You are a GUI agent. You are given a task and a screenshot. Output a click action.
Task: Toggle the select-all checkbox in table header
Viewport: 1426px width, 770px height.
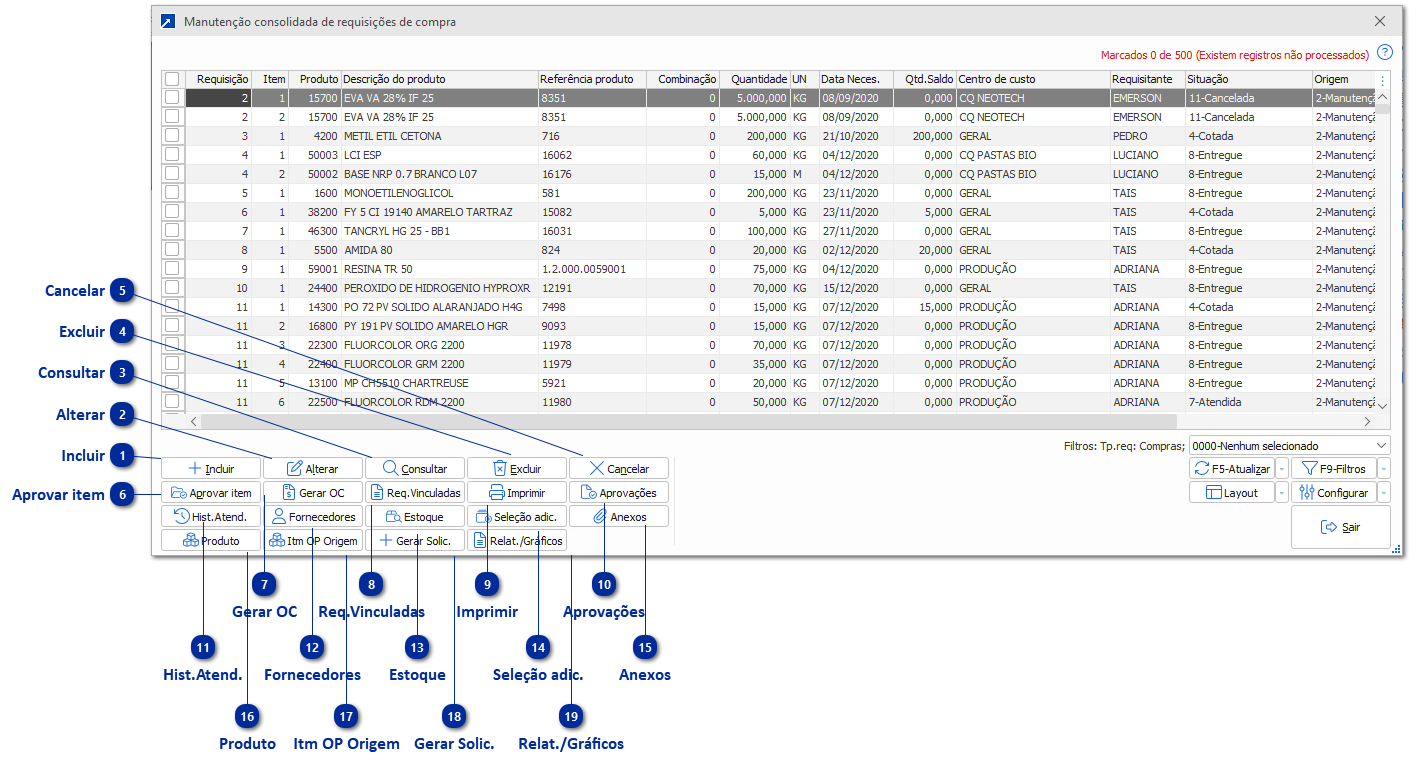click(173, 79)
